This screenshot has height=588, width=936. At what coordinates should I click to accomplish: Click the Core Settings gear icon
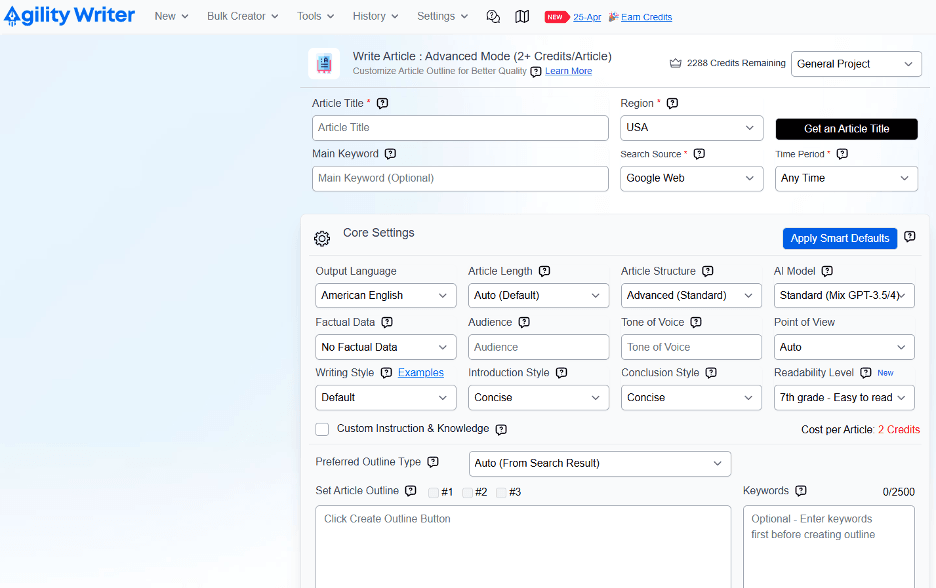point(322,239)
